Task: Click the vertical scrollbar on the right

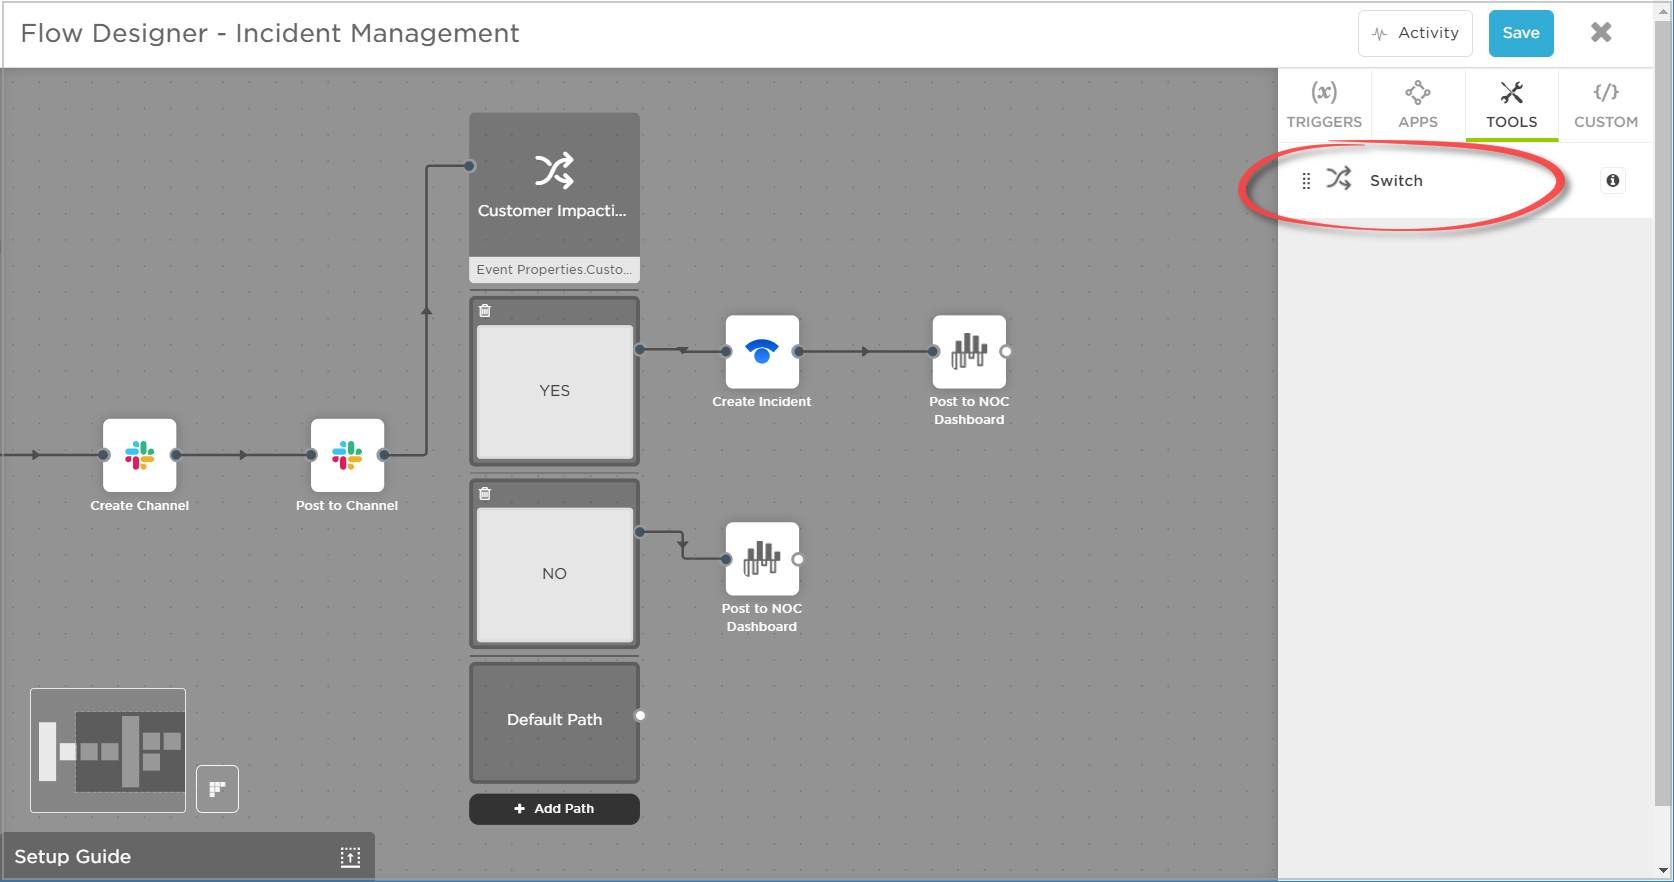Action: coord(1663,412)
